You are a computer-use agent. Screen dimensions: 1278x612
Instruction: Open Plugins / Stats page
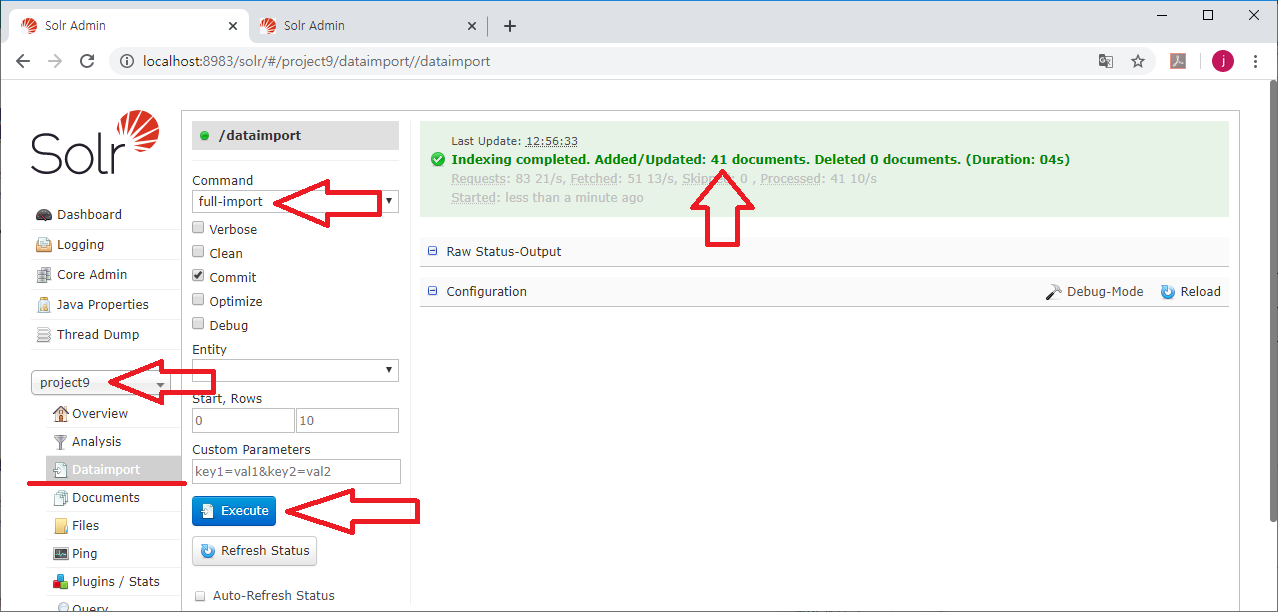point(116,581)
